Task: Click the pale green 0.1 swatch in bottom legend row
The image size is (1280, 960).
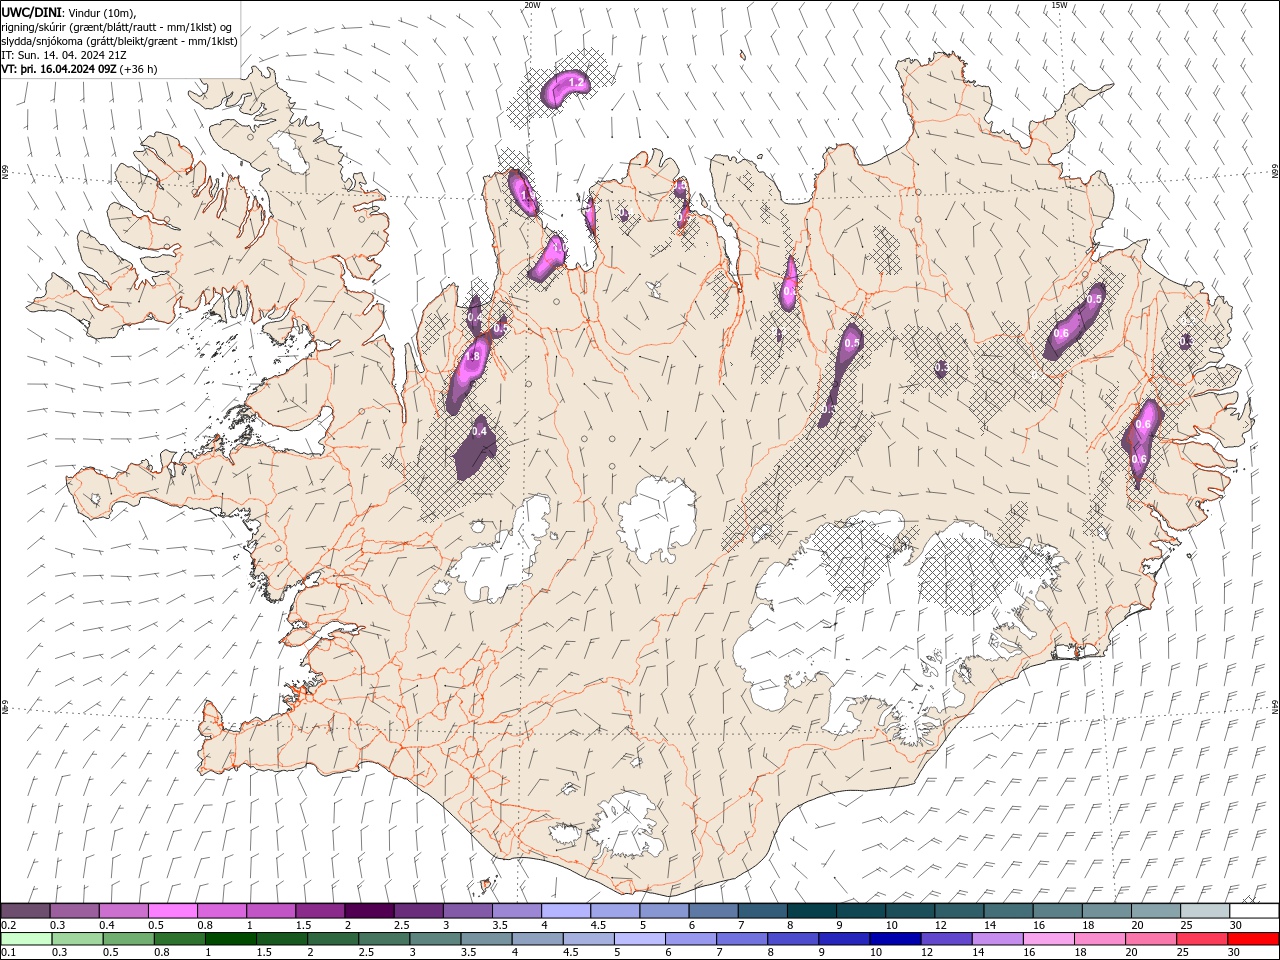Action: point(26,939)
